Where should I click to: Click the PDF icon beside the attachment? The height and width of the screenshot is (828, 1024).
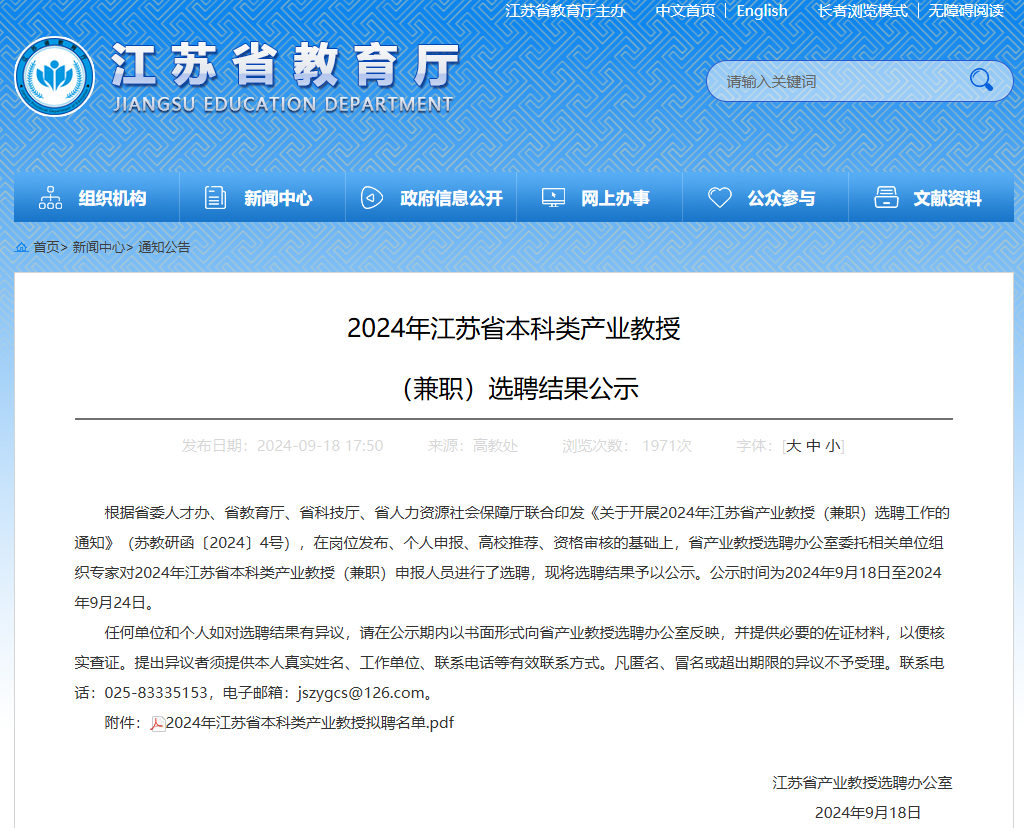click(157, 723)
